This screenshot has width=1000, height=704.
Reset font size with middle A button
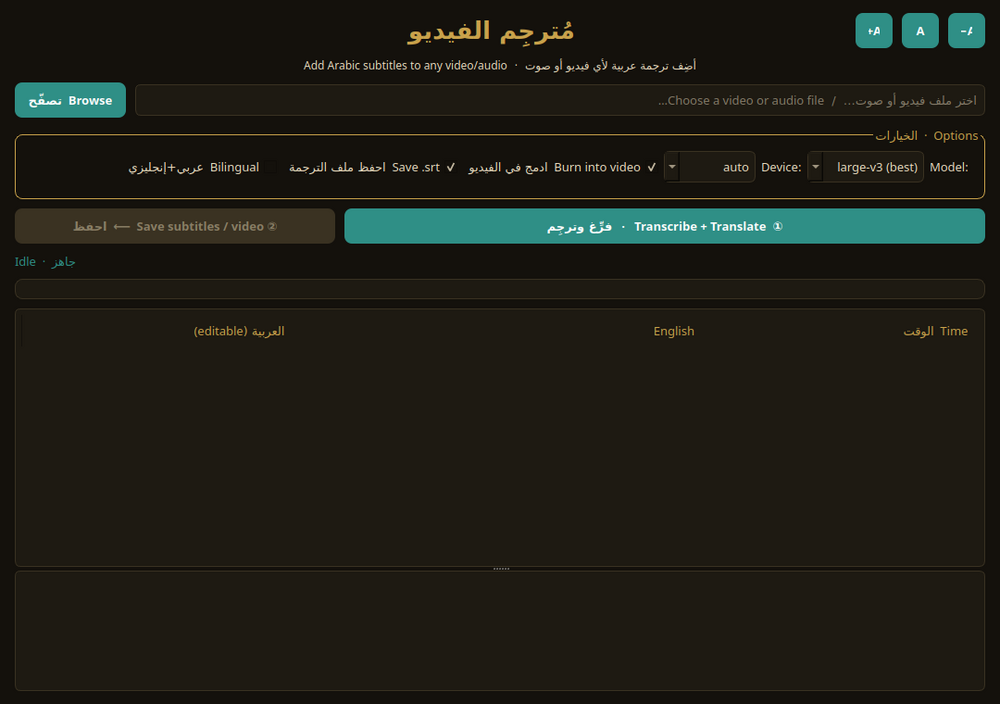[920, 31]
